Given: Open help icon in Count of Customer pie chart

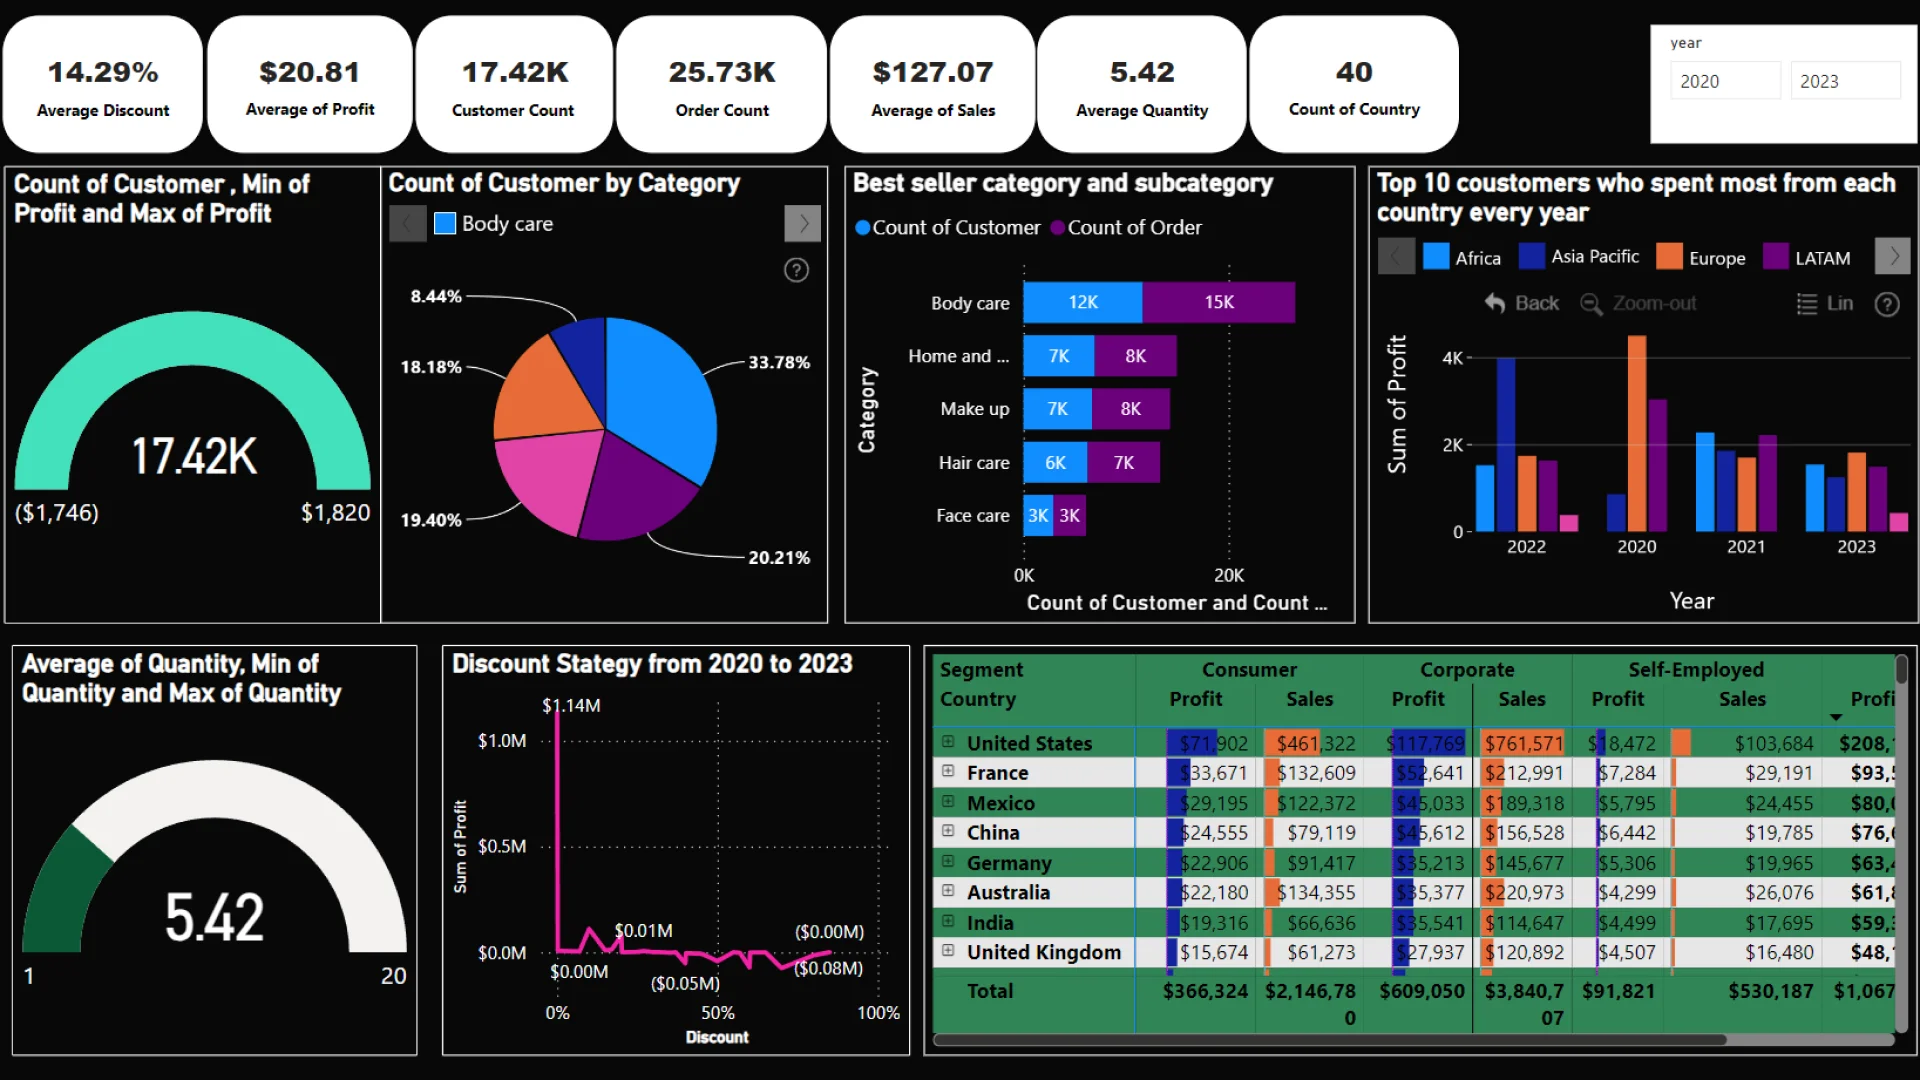Looking at the screenshot, I should tap(796, 270).
